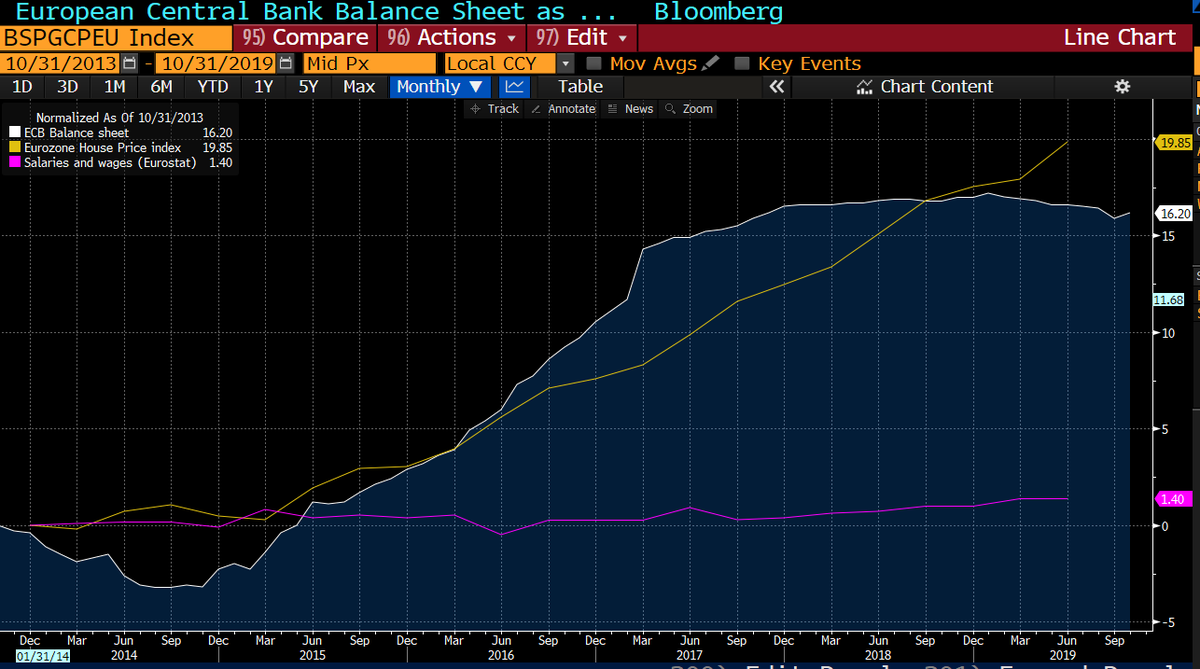Activate the Annotate tool

[x=563, y=109]
